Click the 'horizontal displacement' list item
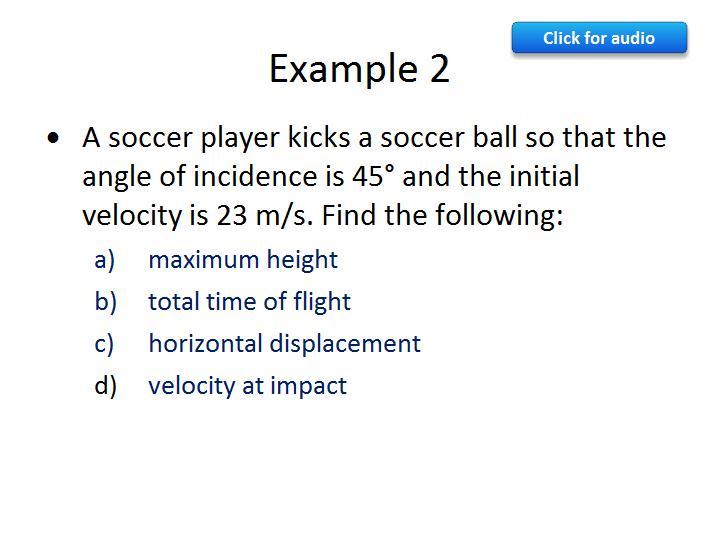720x540 pixels. [x=284, y=344]
